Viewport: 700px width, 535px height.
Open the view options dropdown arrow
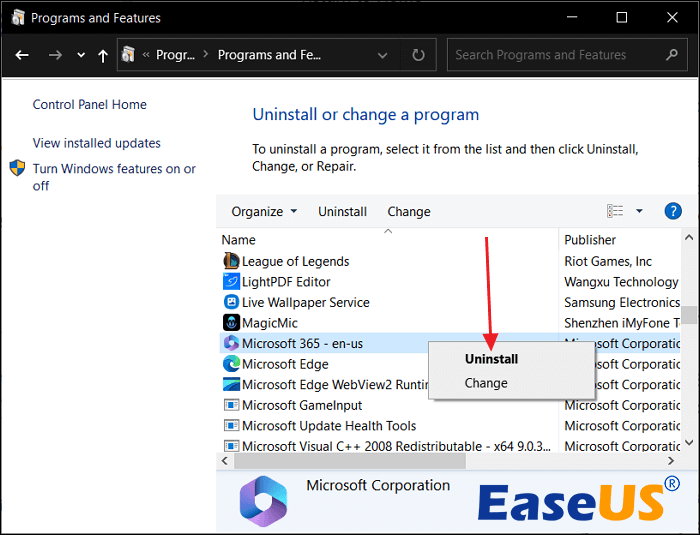(639, 211)
